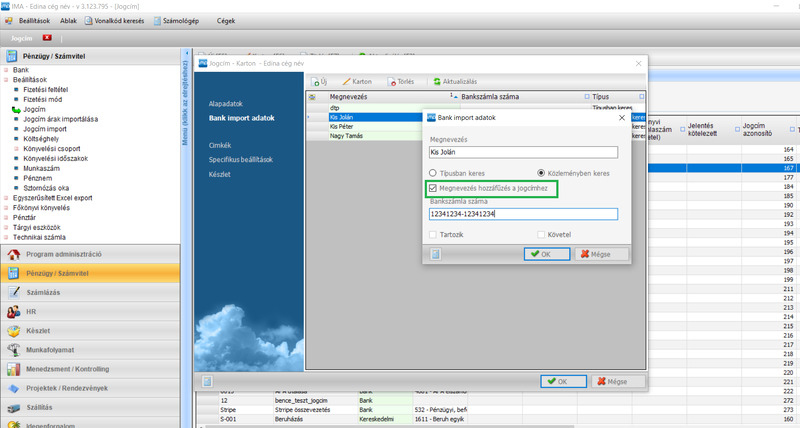Expand the Bank tree node
The width and height of the screenshot is (800, 428).
click(7, 71)
